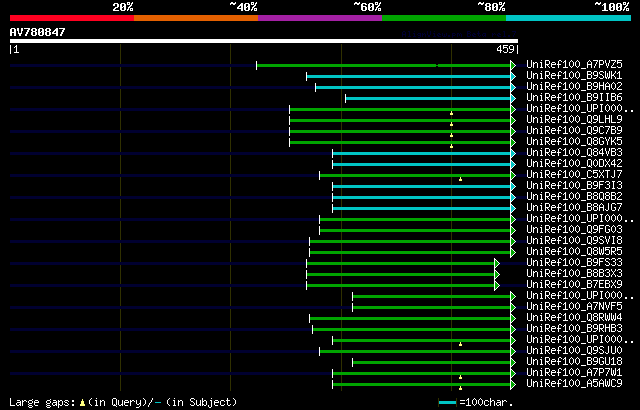
Task: Click the red 20% identity legend segment
Action: coord(72,18)
